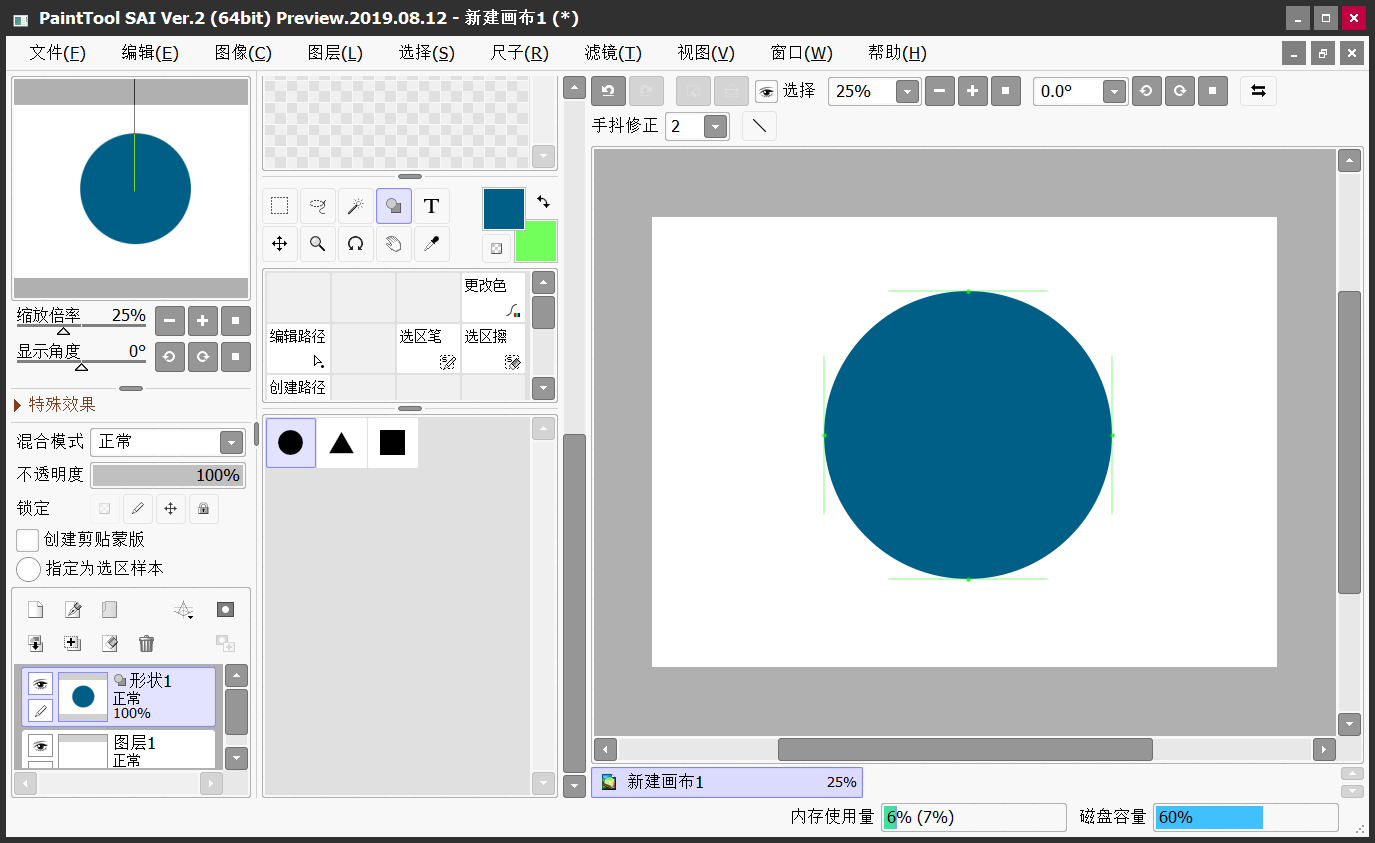Open perspective ruler layer menu
Screen dimensions: 1375x843
(183, 610)
